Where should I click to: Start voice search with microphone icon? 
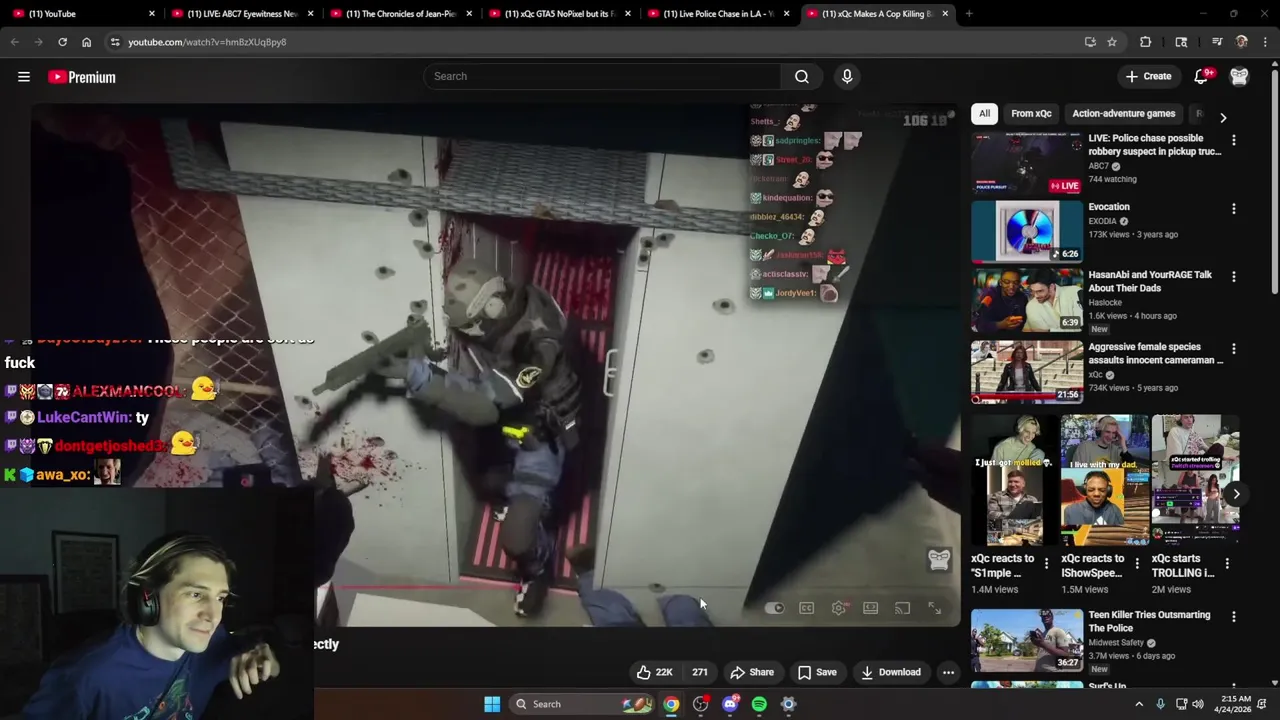point(847,76)
